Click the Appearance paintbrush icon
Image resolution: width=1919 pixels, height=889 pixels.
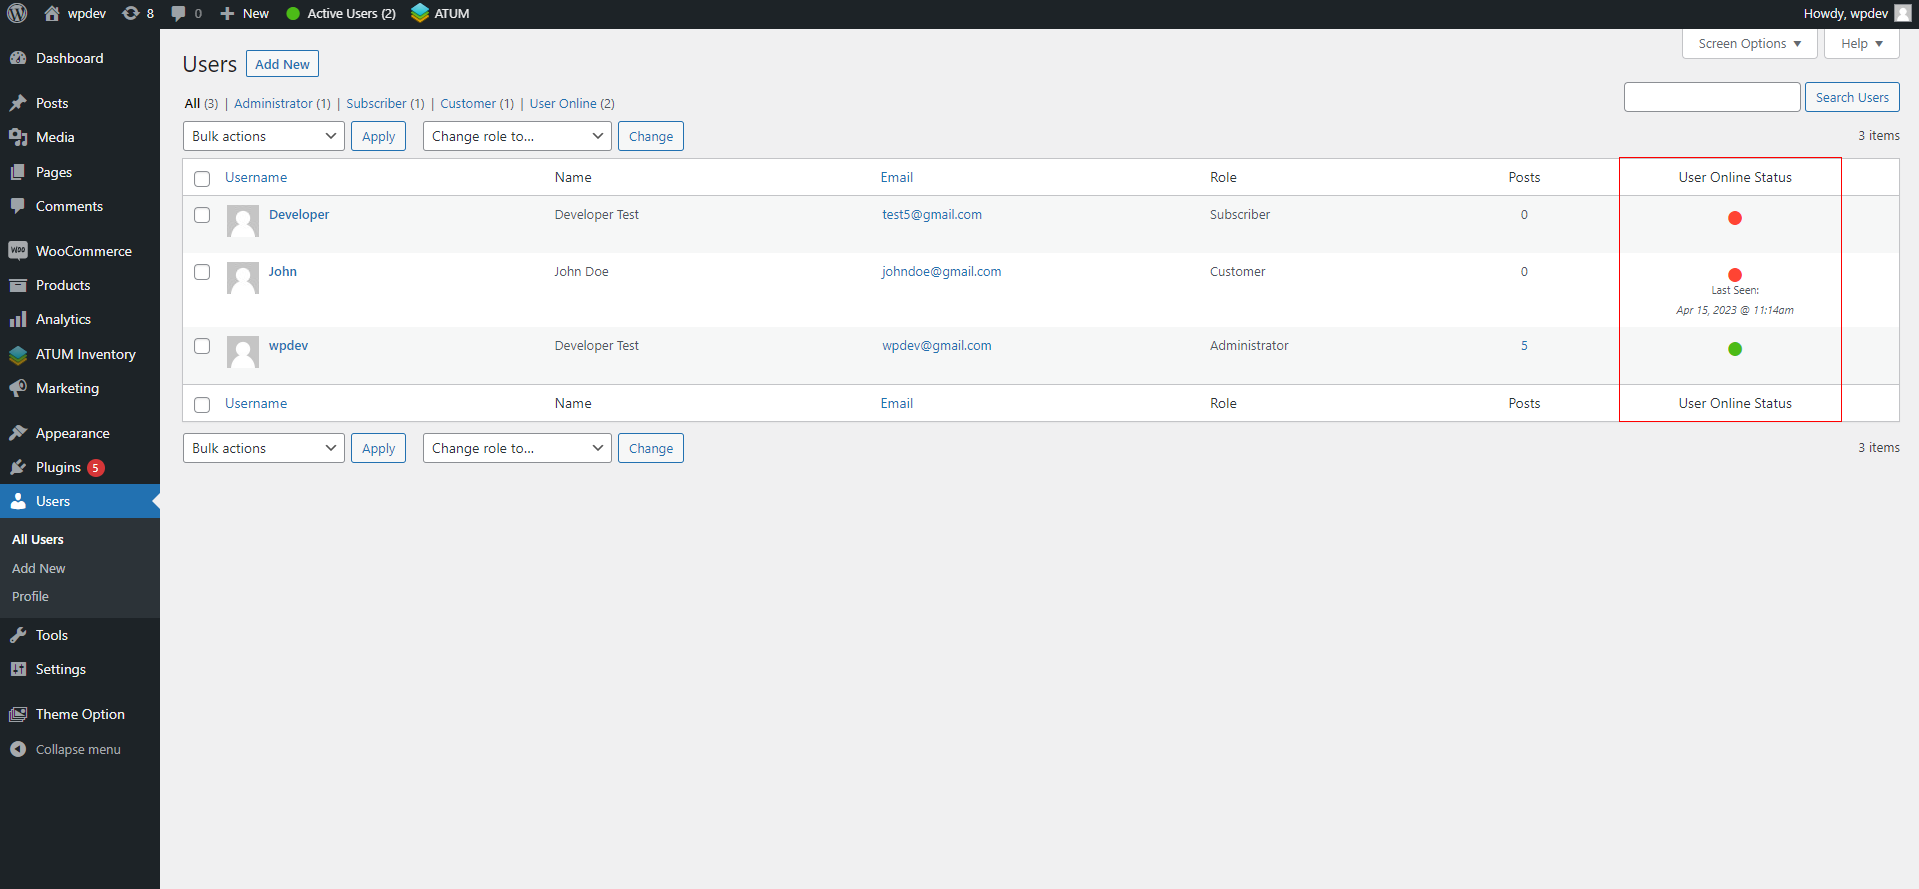(18, 433)
